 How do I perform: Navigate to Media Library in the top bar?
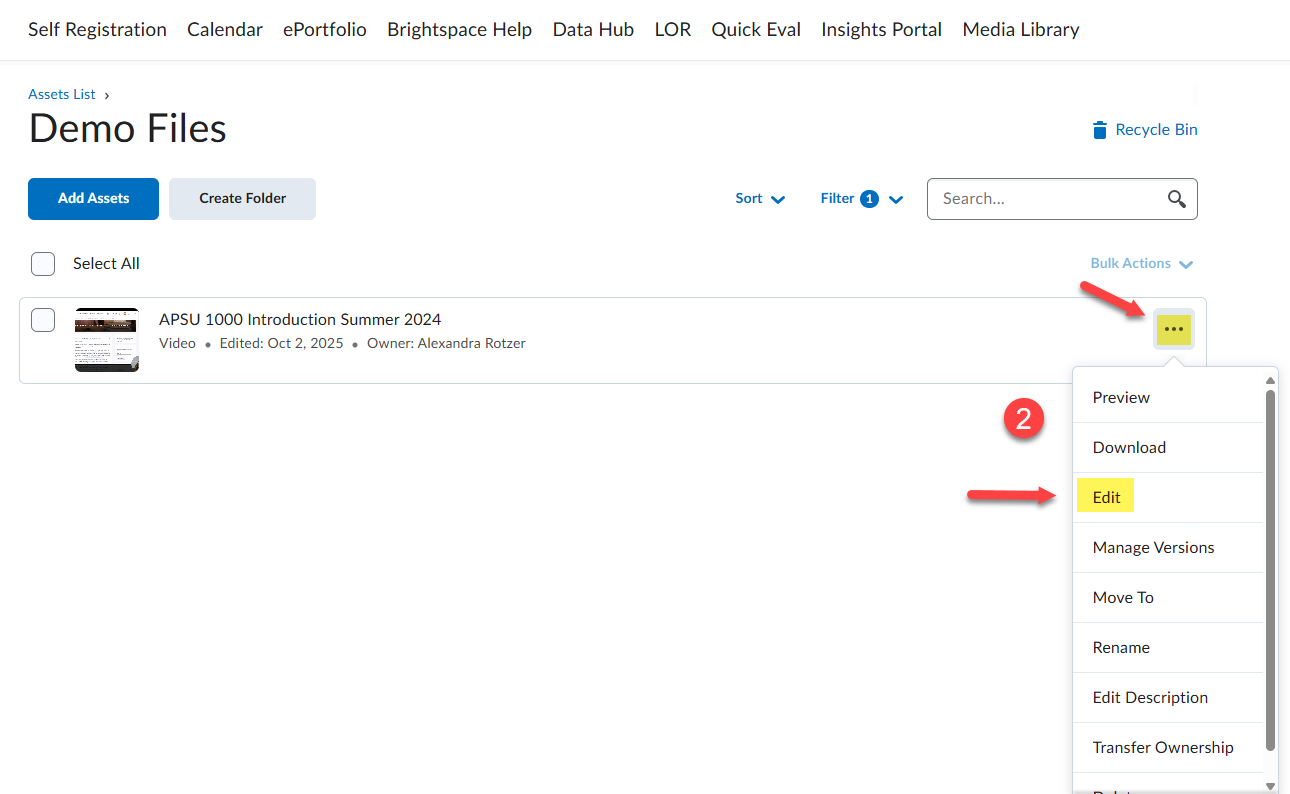click(x=1020, y=29)
